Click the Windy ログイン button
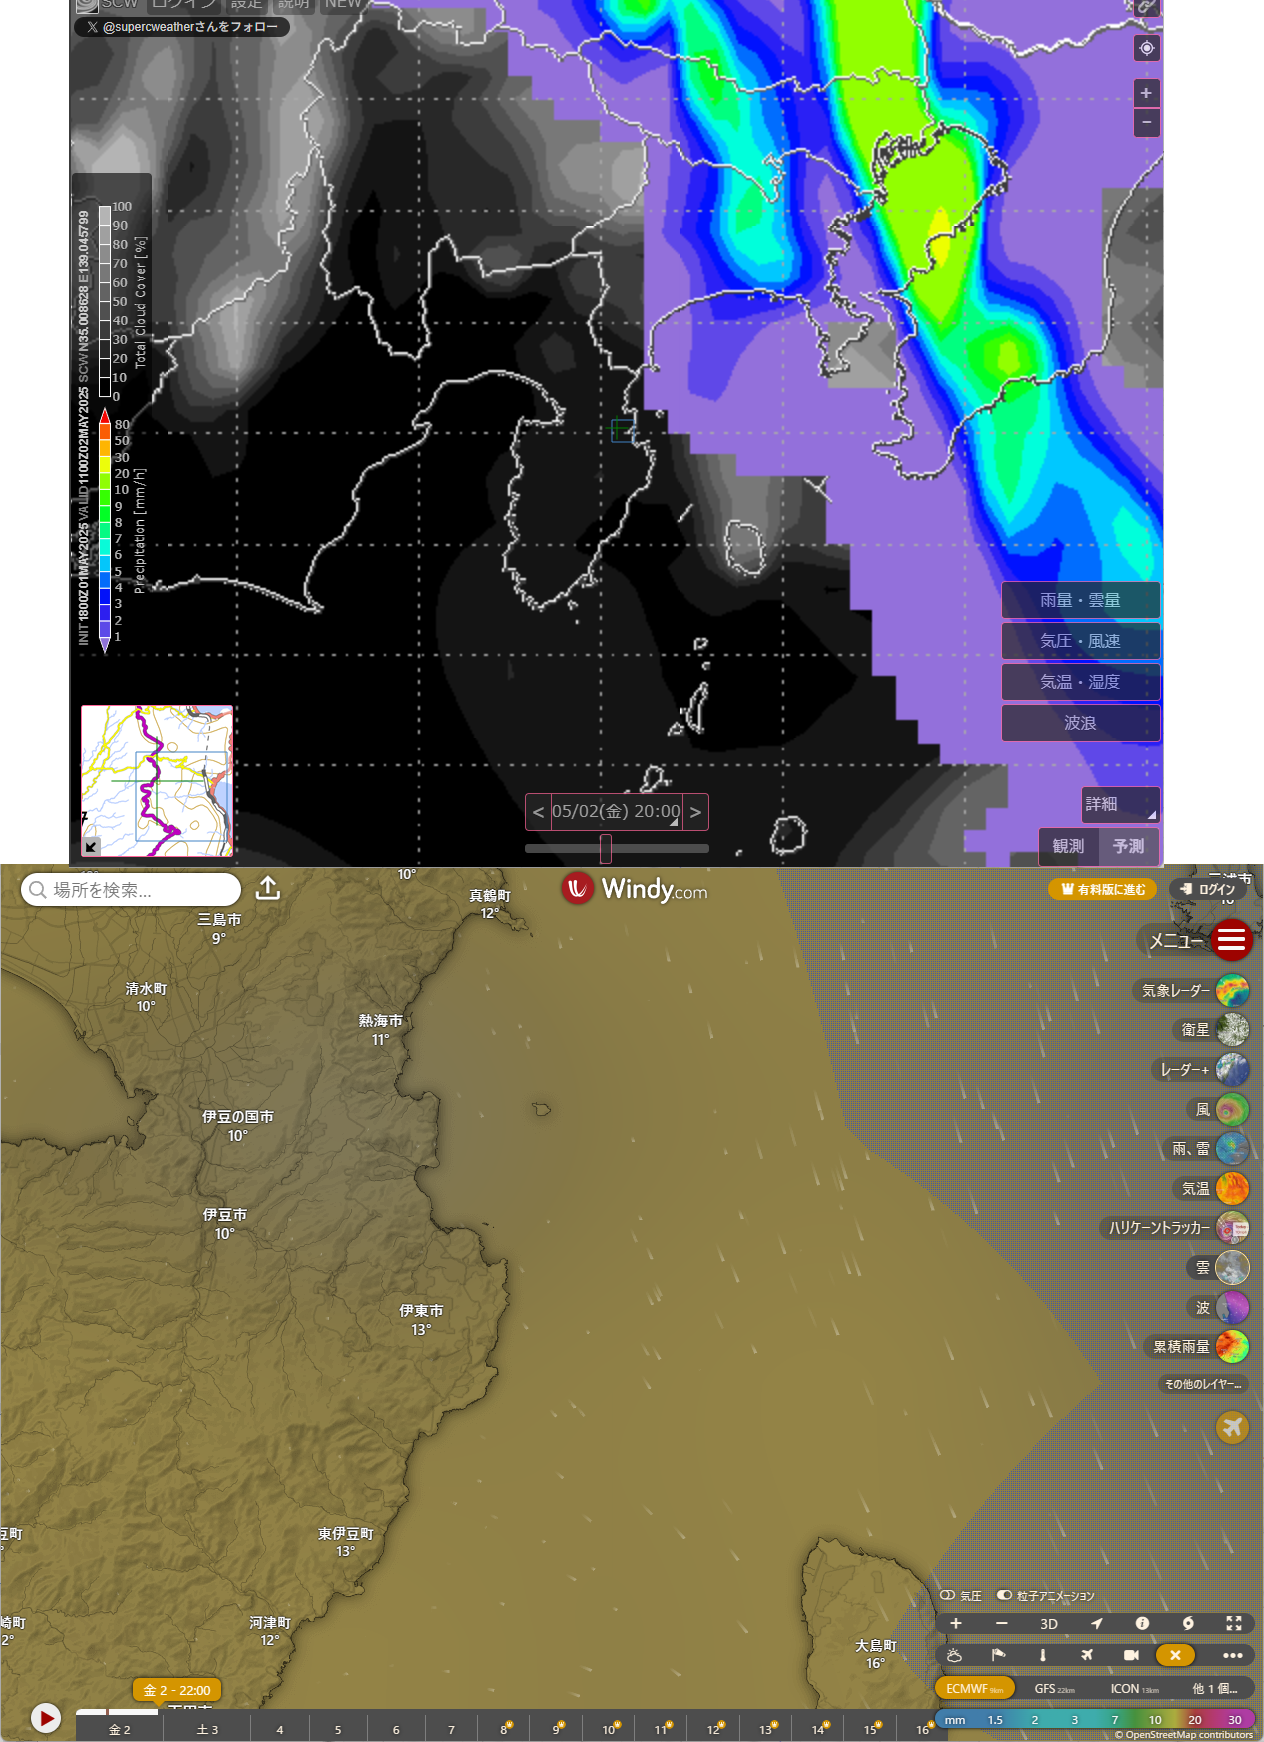1264x1742 pixels. point(1207,889)
